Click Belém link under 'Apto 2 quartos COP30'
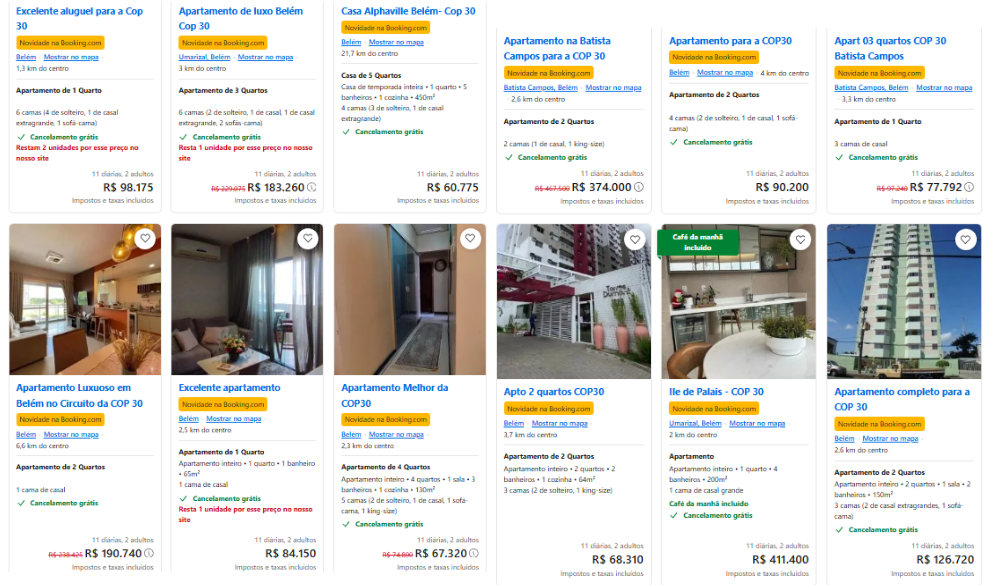Image resolution: width=991 pixels, height=585 pixels. pyautogui.click(x=511, y=423)
